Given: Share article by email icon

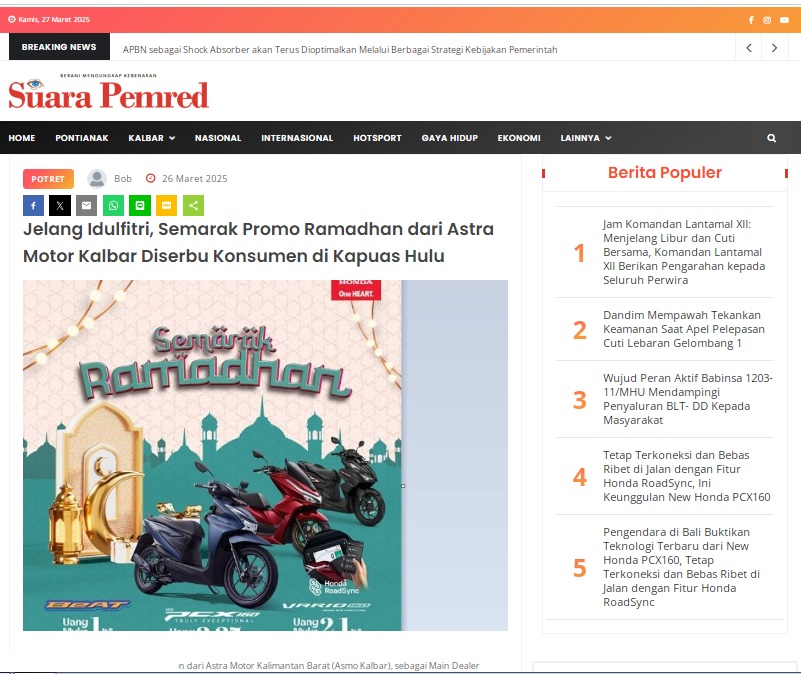Looking at the screenshot, I should coord(86,205).
